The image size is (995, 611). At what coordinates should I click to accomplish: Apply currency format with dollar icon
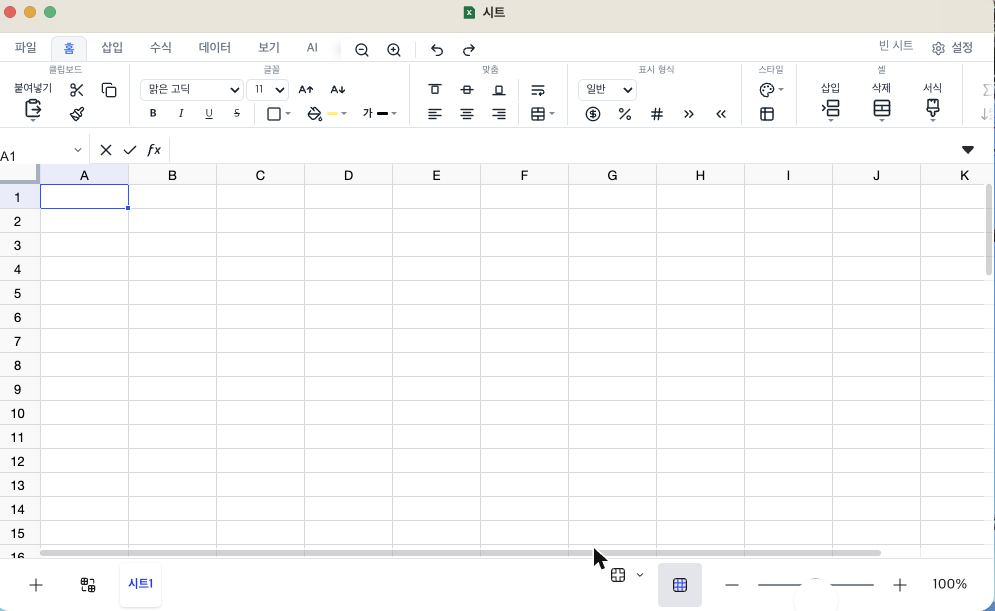593,114
